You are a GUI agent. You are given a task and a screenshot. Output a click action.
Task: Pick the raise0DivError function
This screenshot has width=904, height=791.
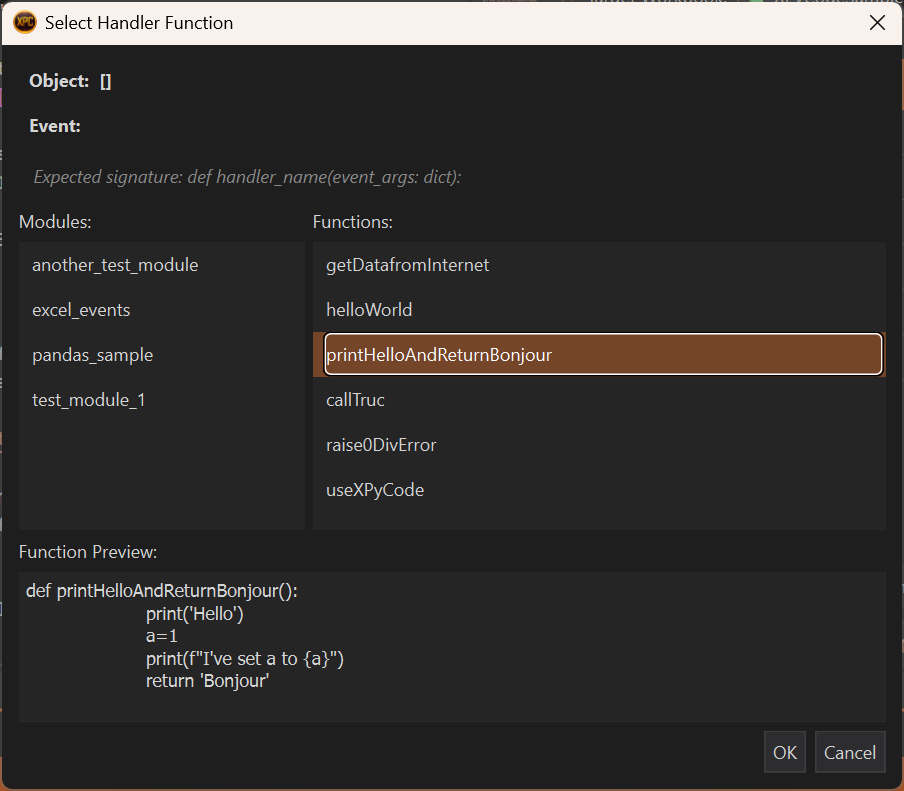coord(381,445)
